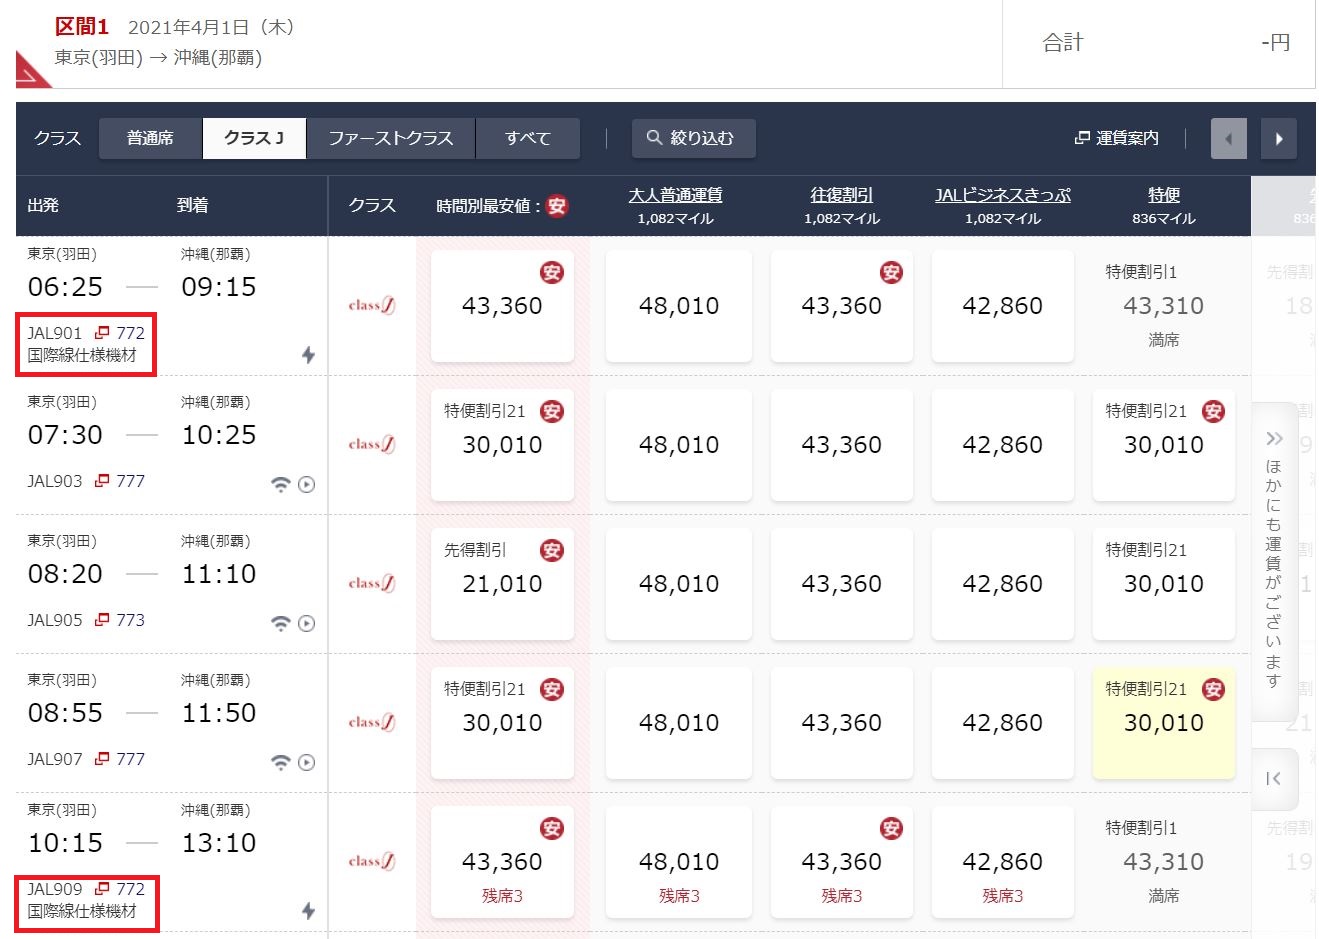Select the 42,860 JALビジネスきっぷ fare for JAL907
The width and height of the screenshot is (1319, 939).
tap(1003, 723)
